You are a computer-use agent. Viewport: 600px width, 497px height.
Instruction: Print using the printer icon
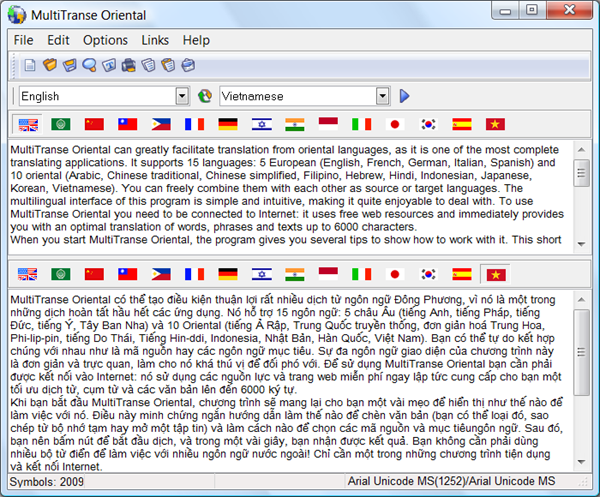click(129, 65)
